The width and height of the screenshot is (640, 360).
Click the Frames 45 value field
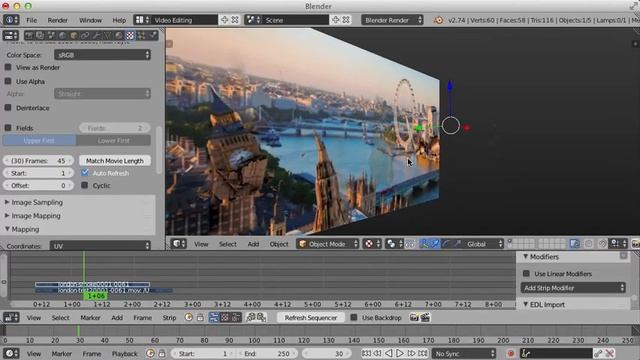pyautogui.click(x=38, y=161)
